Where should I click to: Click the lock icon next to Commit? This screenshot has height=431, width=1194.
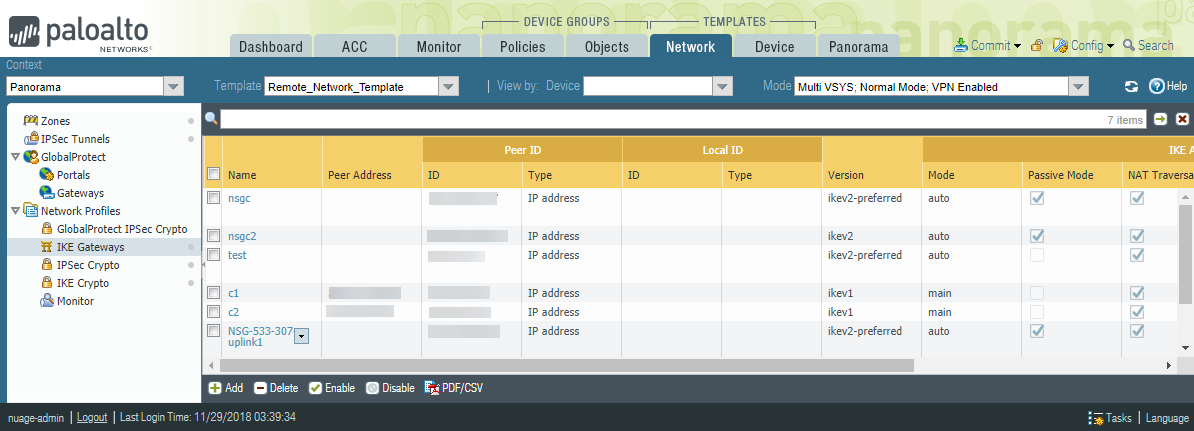point(1036,46)
